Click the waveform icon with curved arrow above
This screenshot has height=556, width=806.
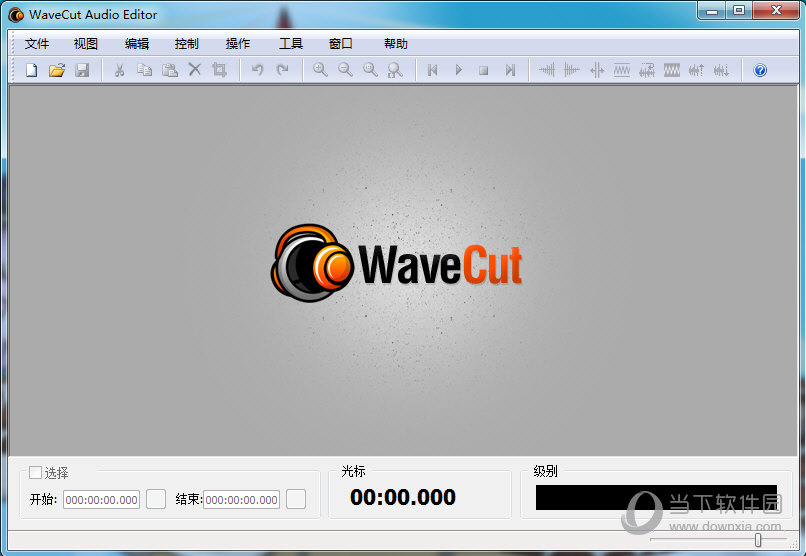(647, 70)
